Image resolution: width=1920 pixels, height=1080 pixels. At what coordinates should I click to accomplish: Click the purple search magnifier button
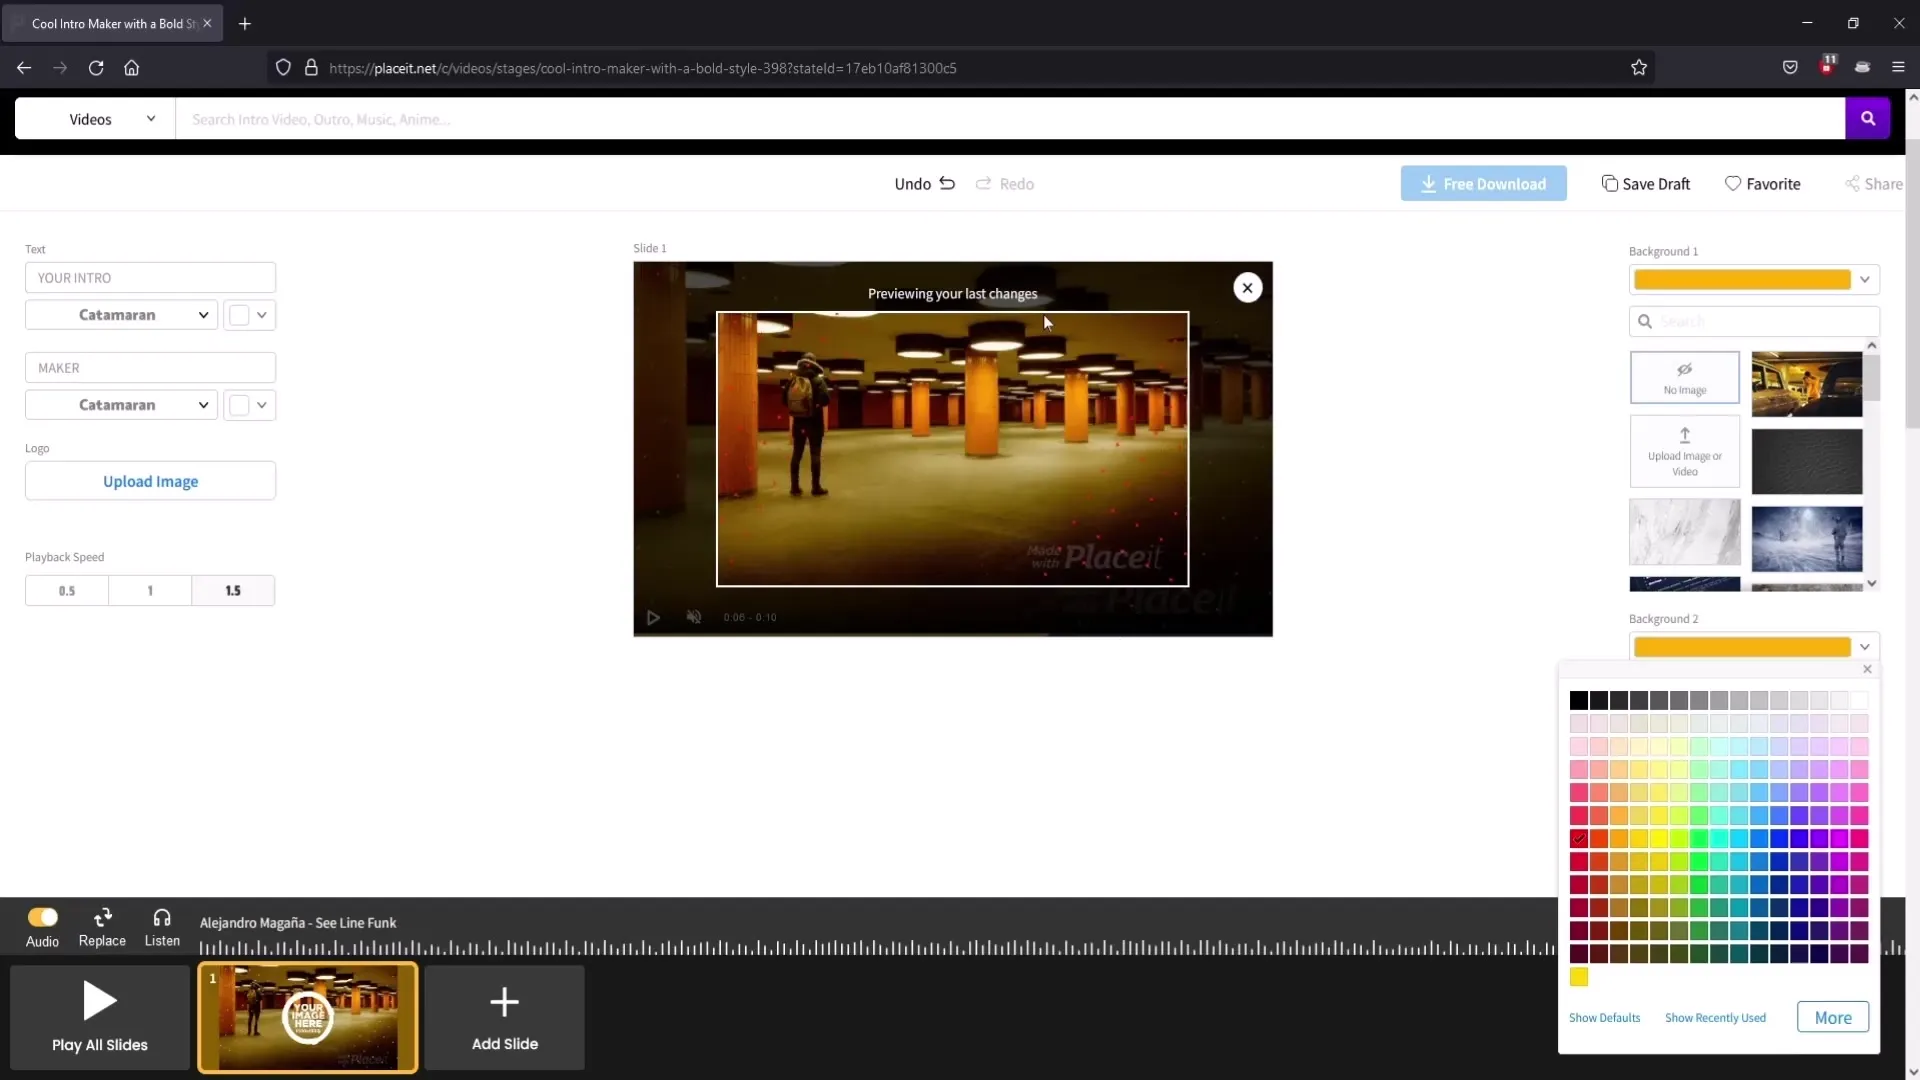(x=1867, y=118)
